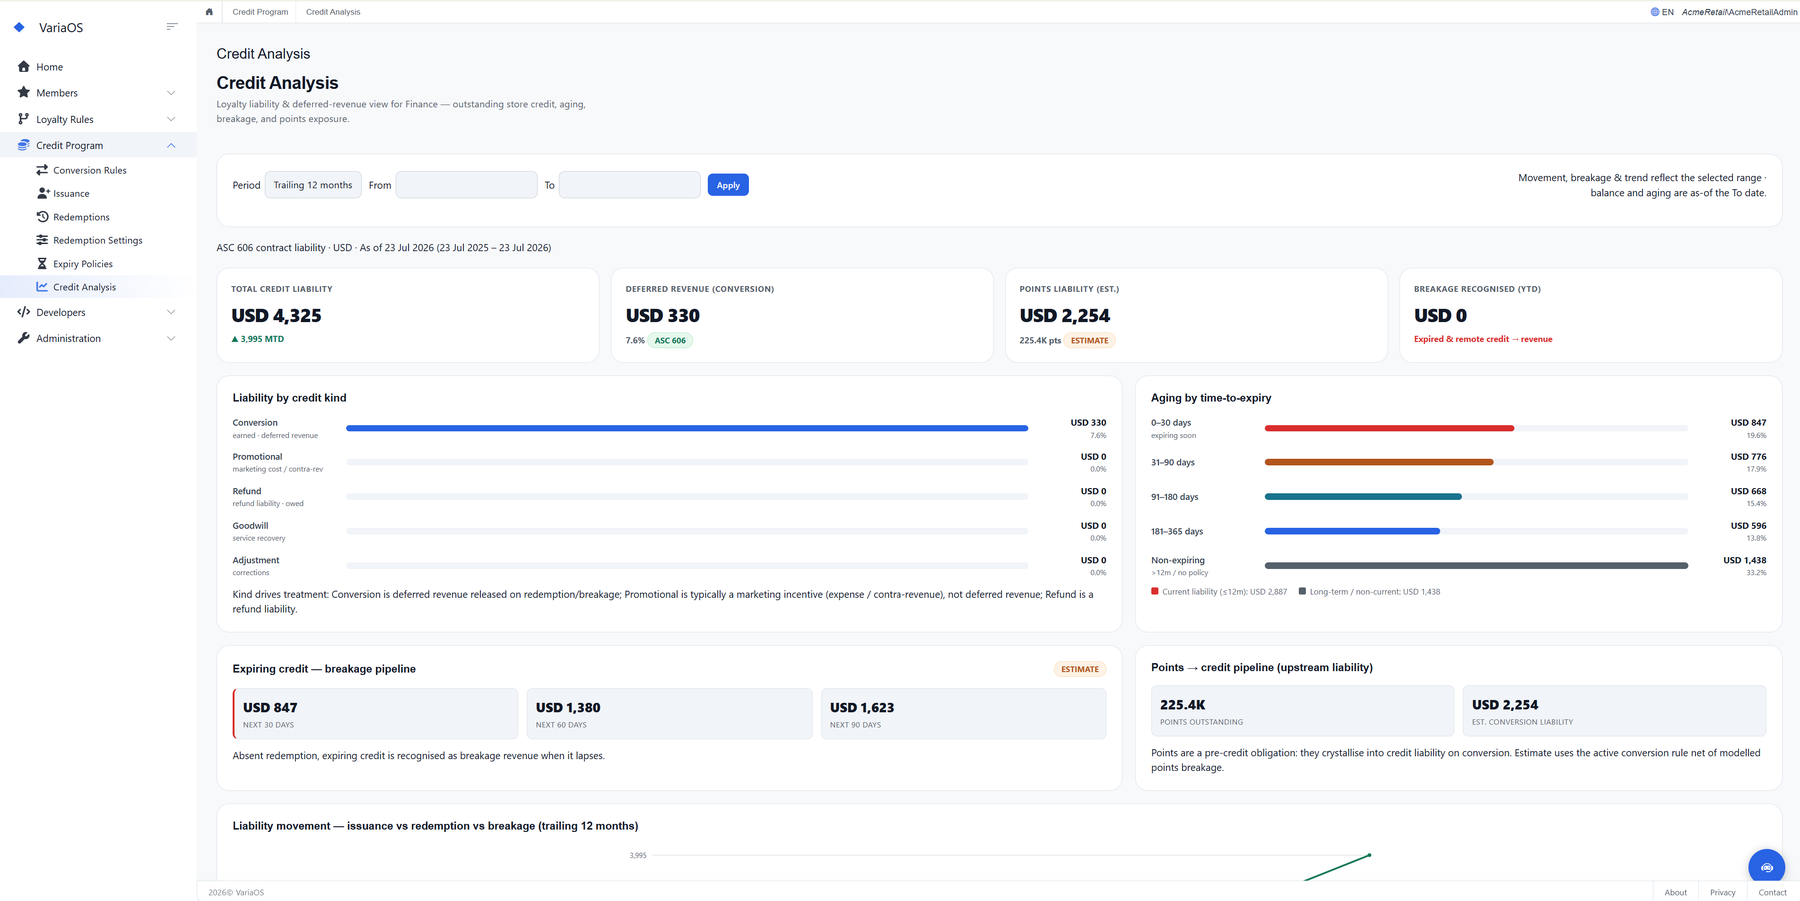
Task: Click the Home house icon in sidebar
Action: point(24,66)
